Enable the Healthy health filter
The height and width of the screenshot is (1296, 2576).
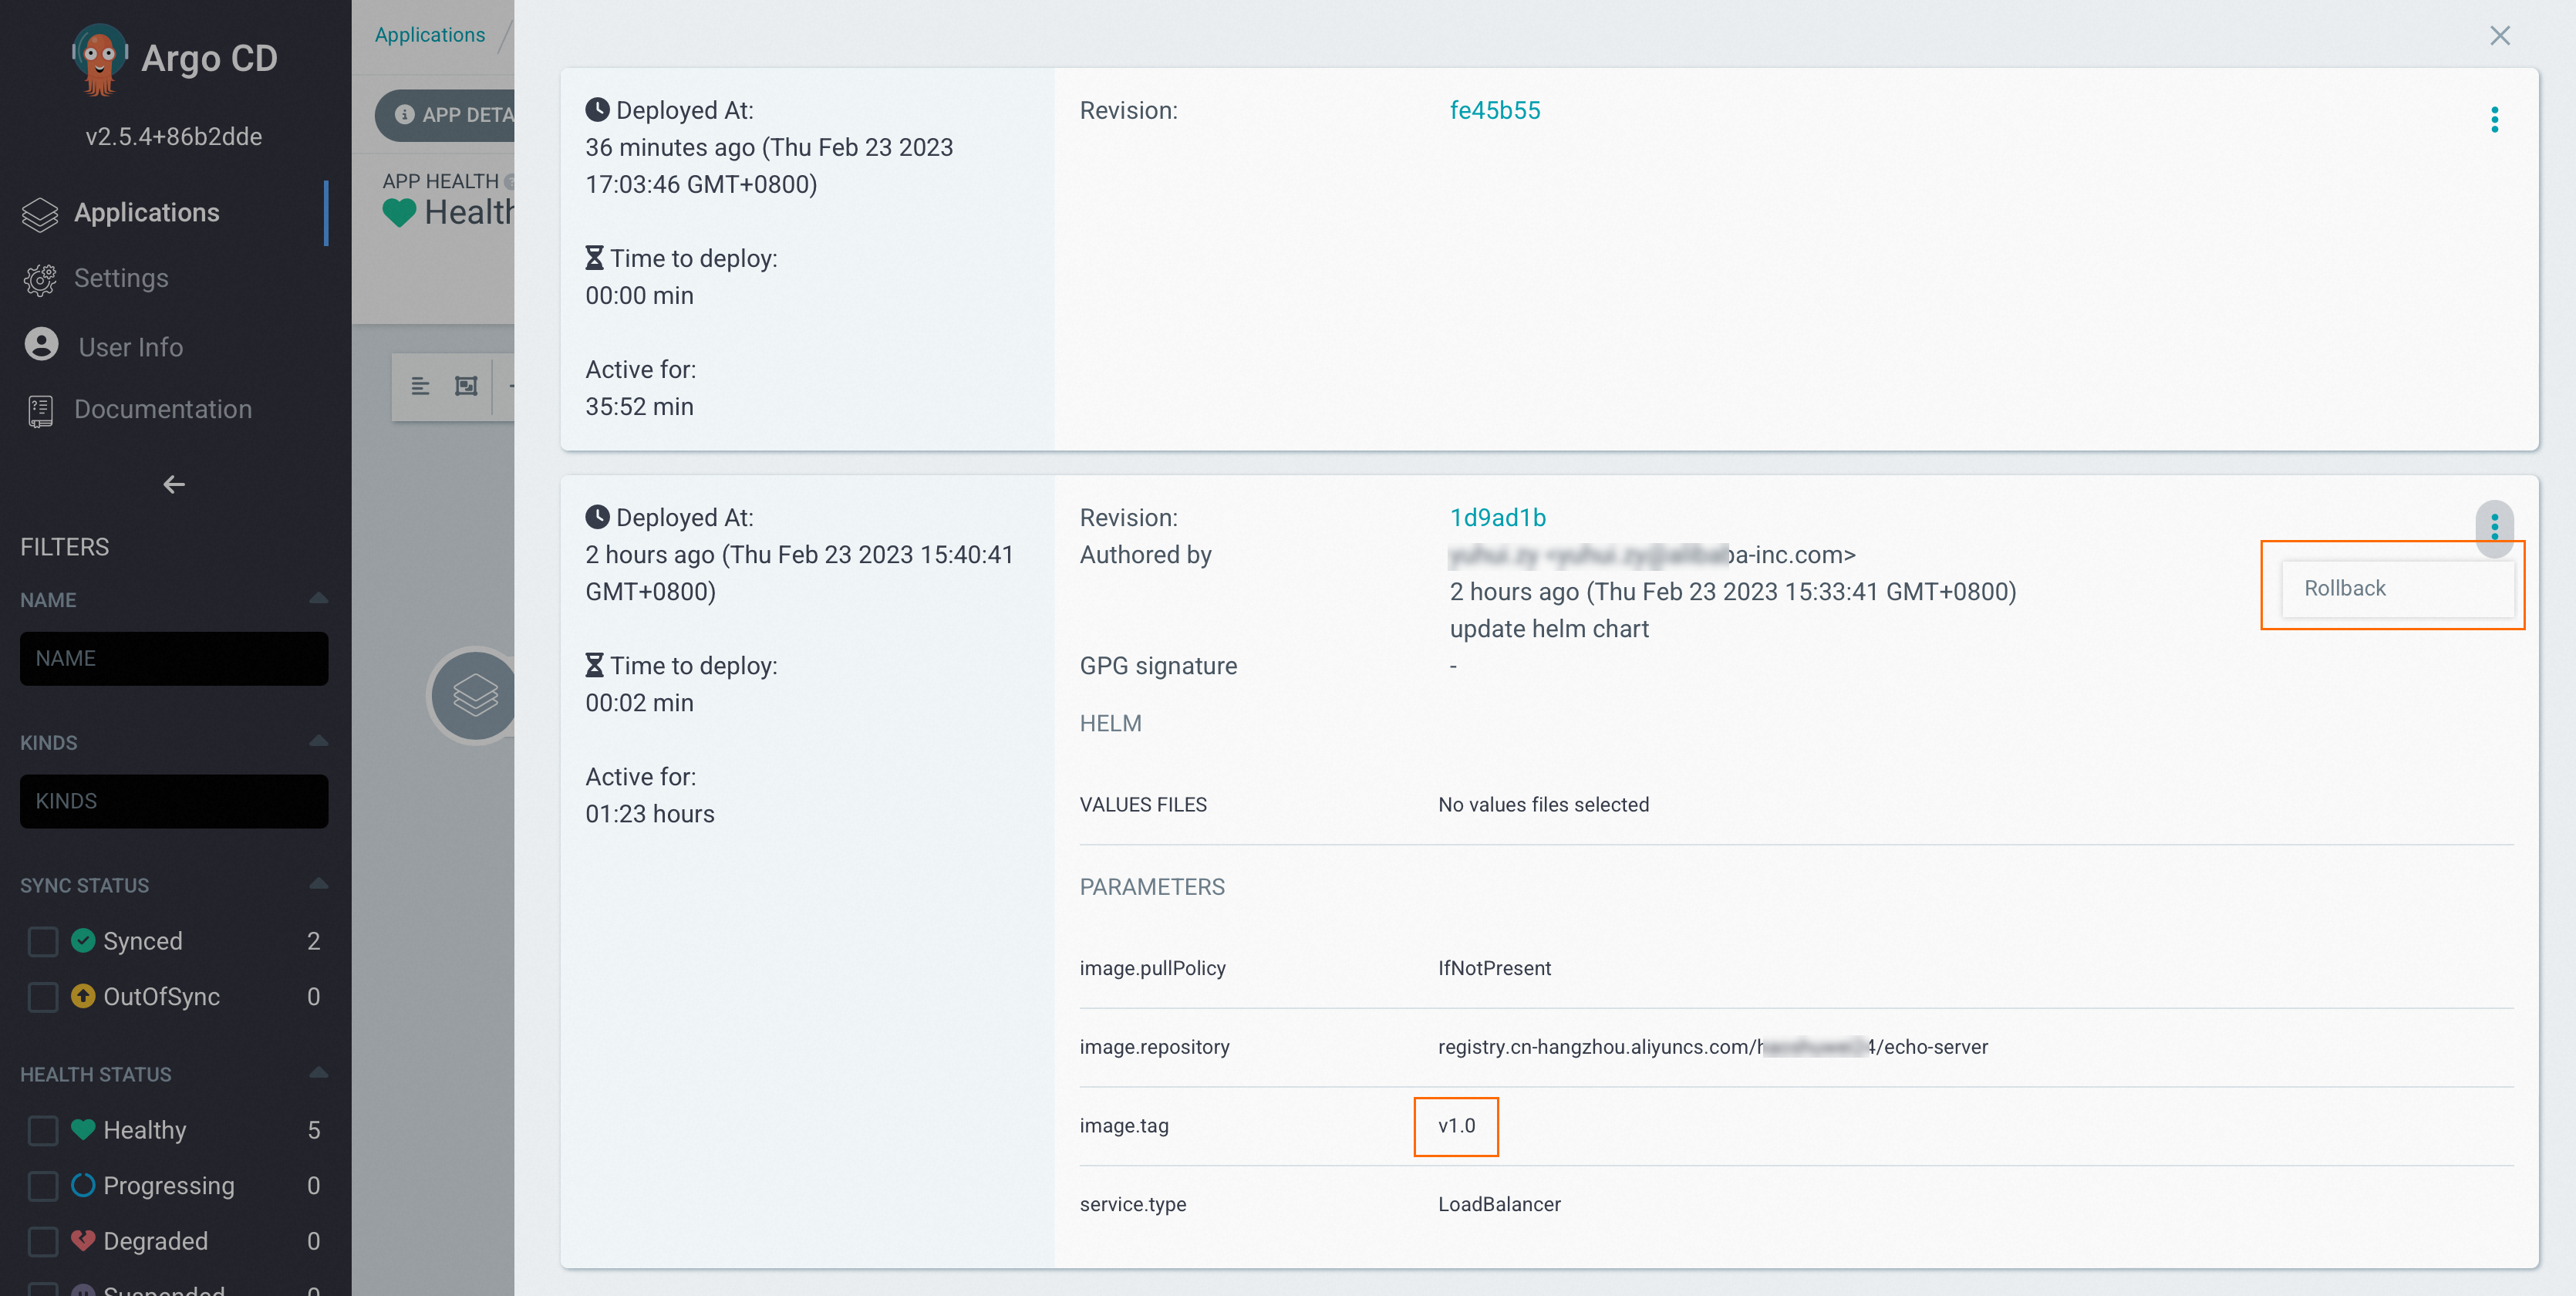(x=43, y=1130)
